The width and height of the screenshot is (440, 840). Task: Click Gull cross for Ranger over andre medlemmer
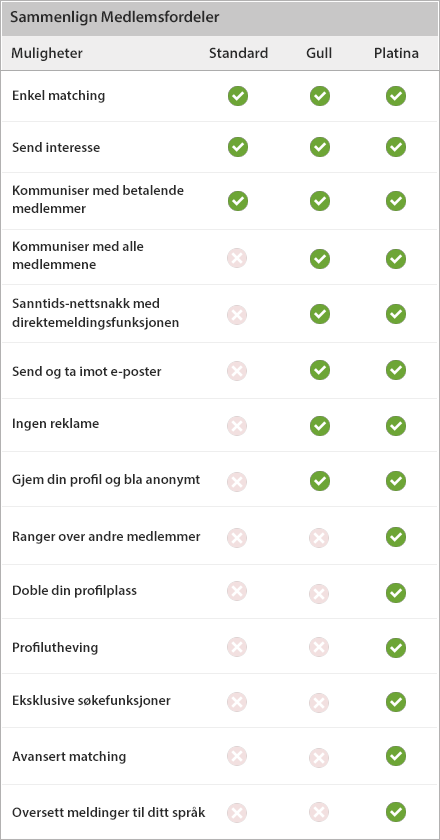[x=319, y=537]
